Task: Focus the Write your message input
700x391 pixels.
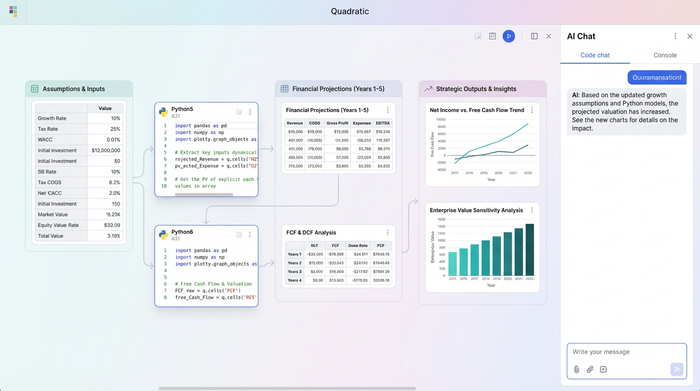Action: click(x=626, y=352)
